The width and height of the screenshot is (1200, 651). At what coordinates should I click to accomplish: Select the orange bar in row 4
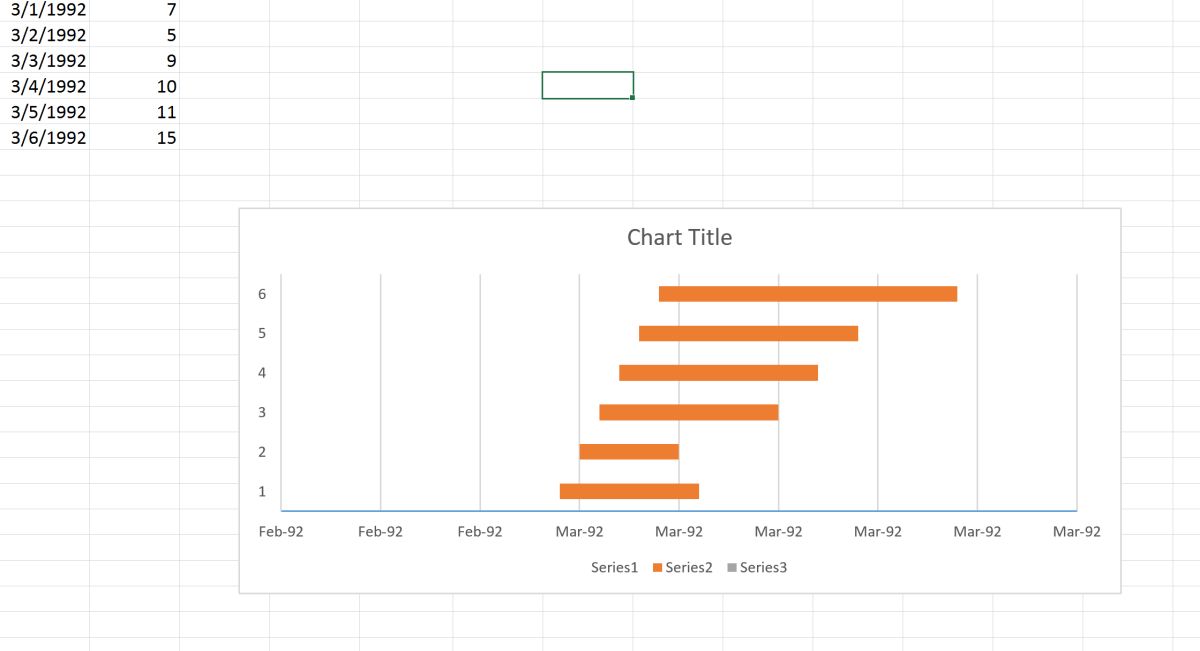(x=719, y=373)
